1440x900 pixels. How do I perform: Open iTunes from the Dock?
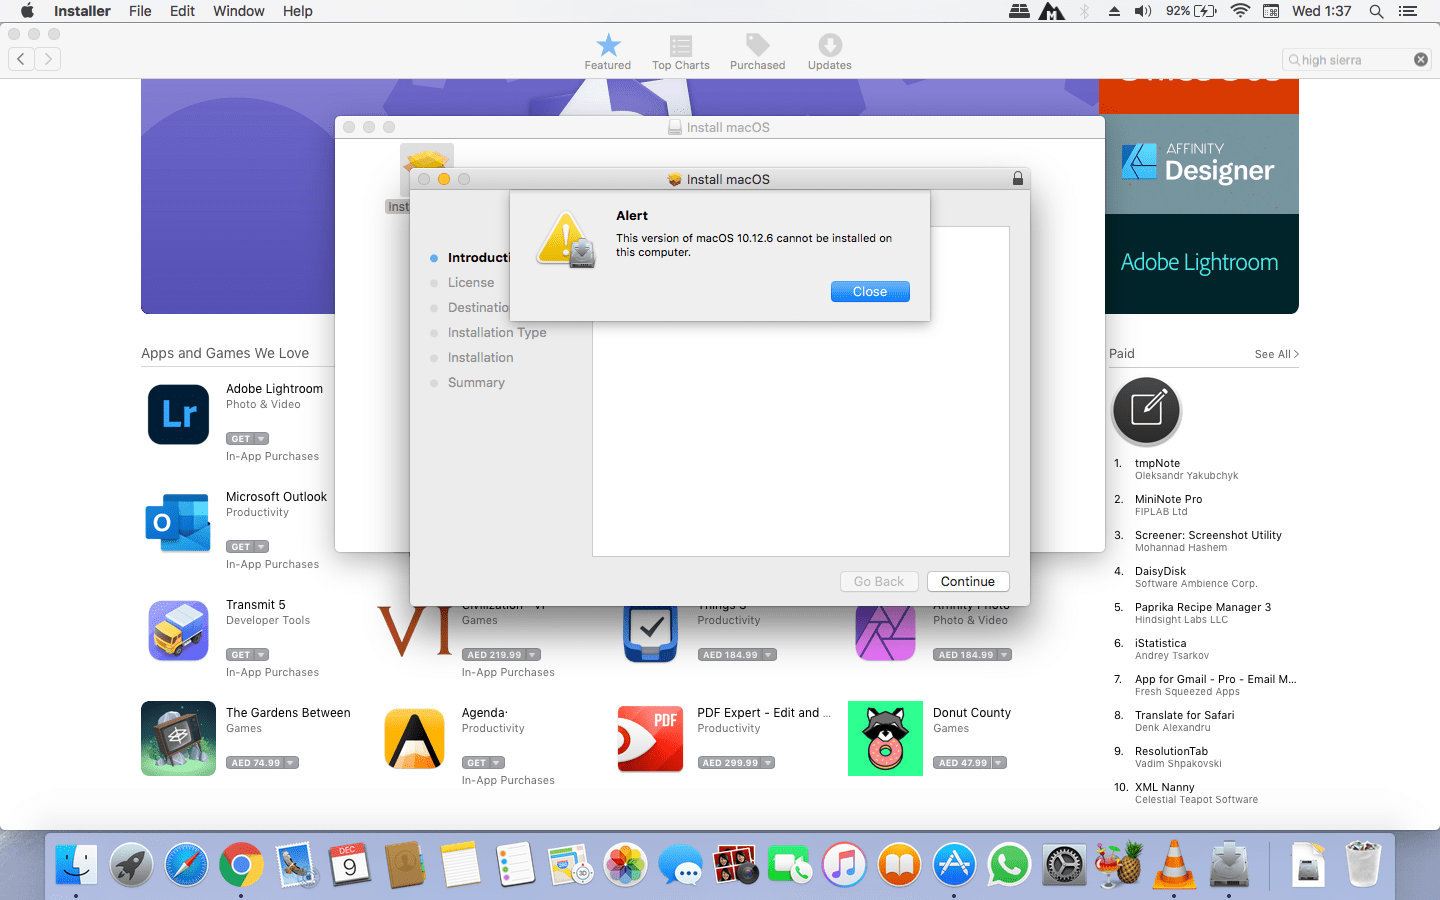pyautogui.click(x=845, y=865)
